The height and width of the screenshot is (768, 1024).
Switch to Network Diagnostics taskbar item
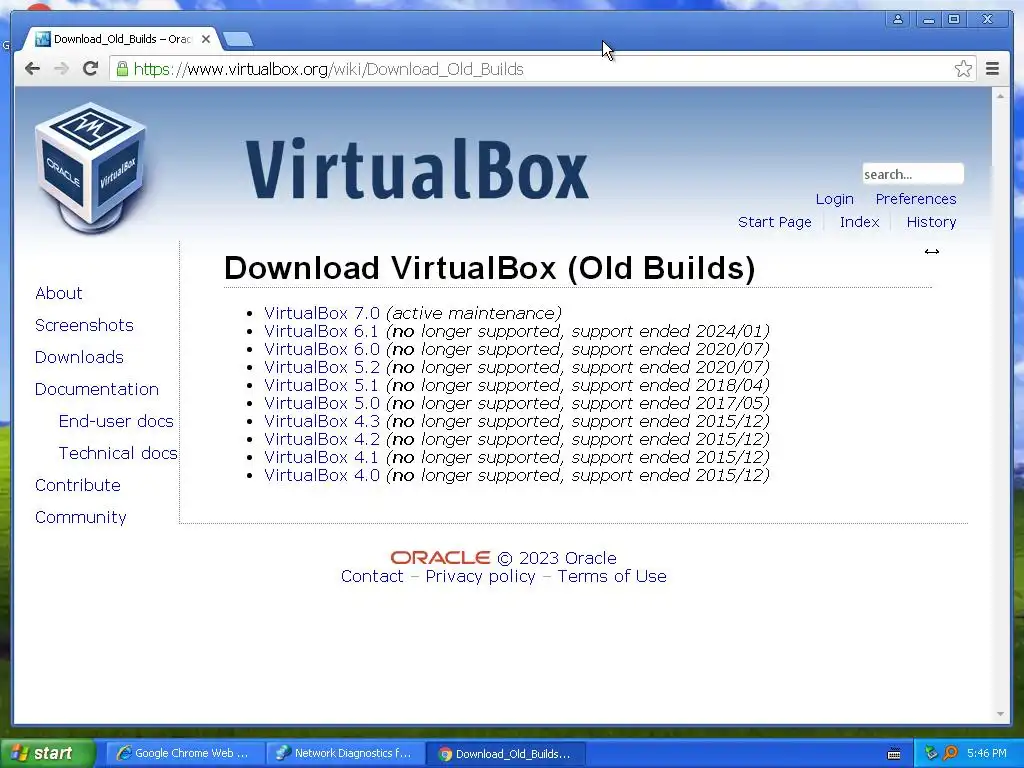point(345,753)
